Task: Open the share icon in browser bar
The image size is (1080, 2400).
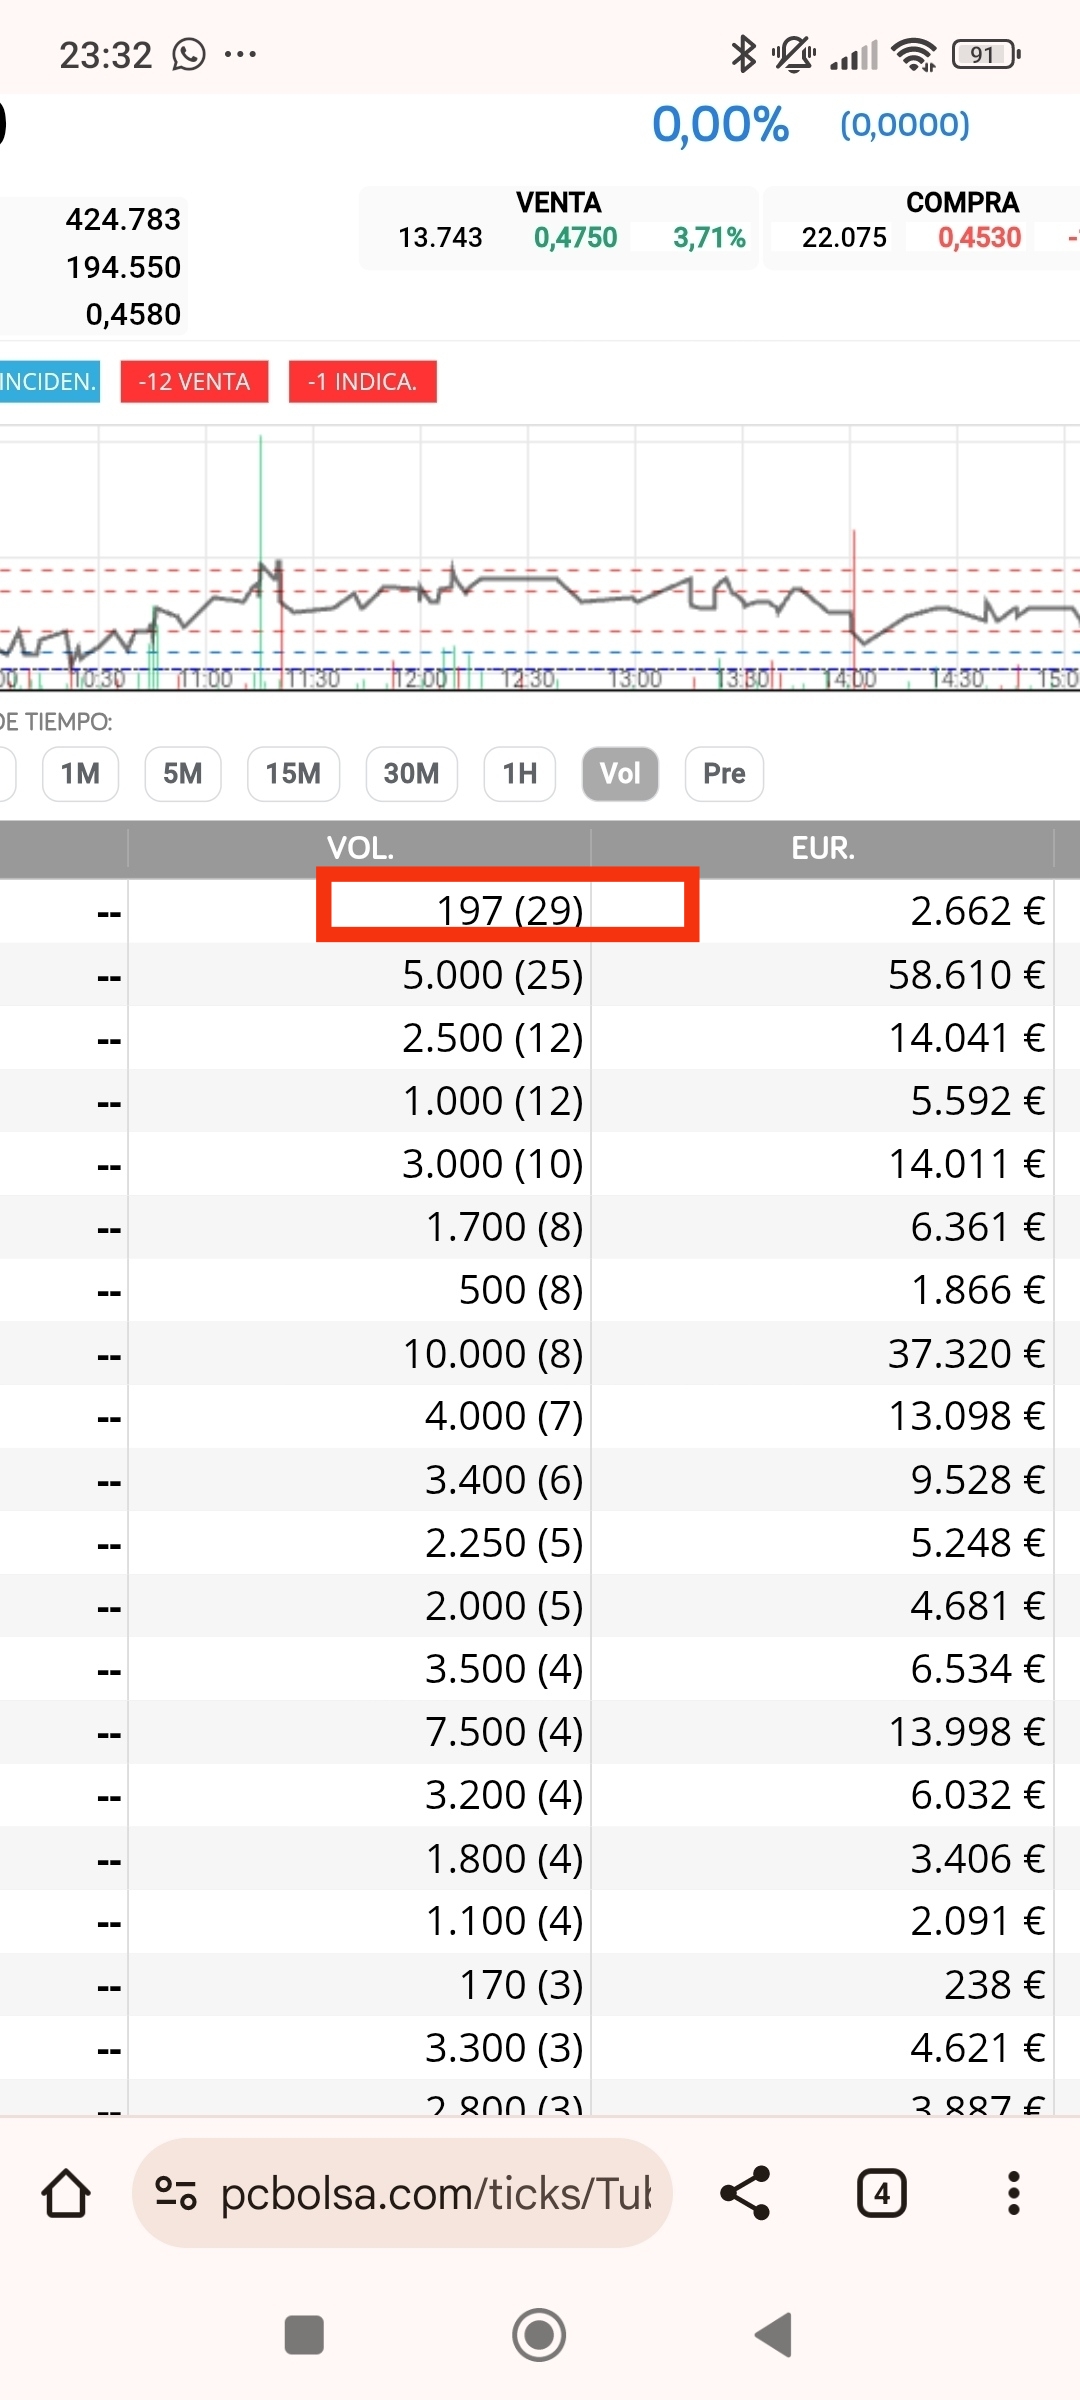Action: 745,2194
